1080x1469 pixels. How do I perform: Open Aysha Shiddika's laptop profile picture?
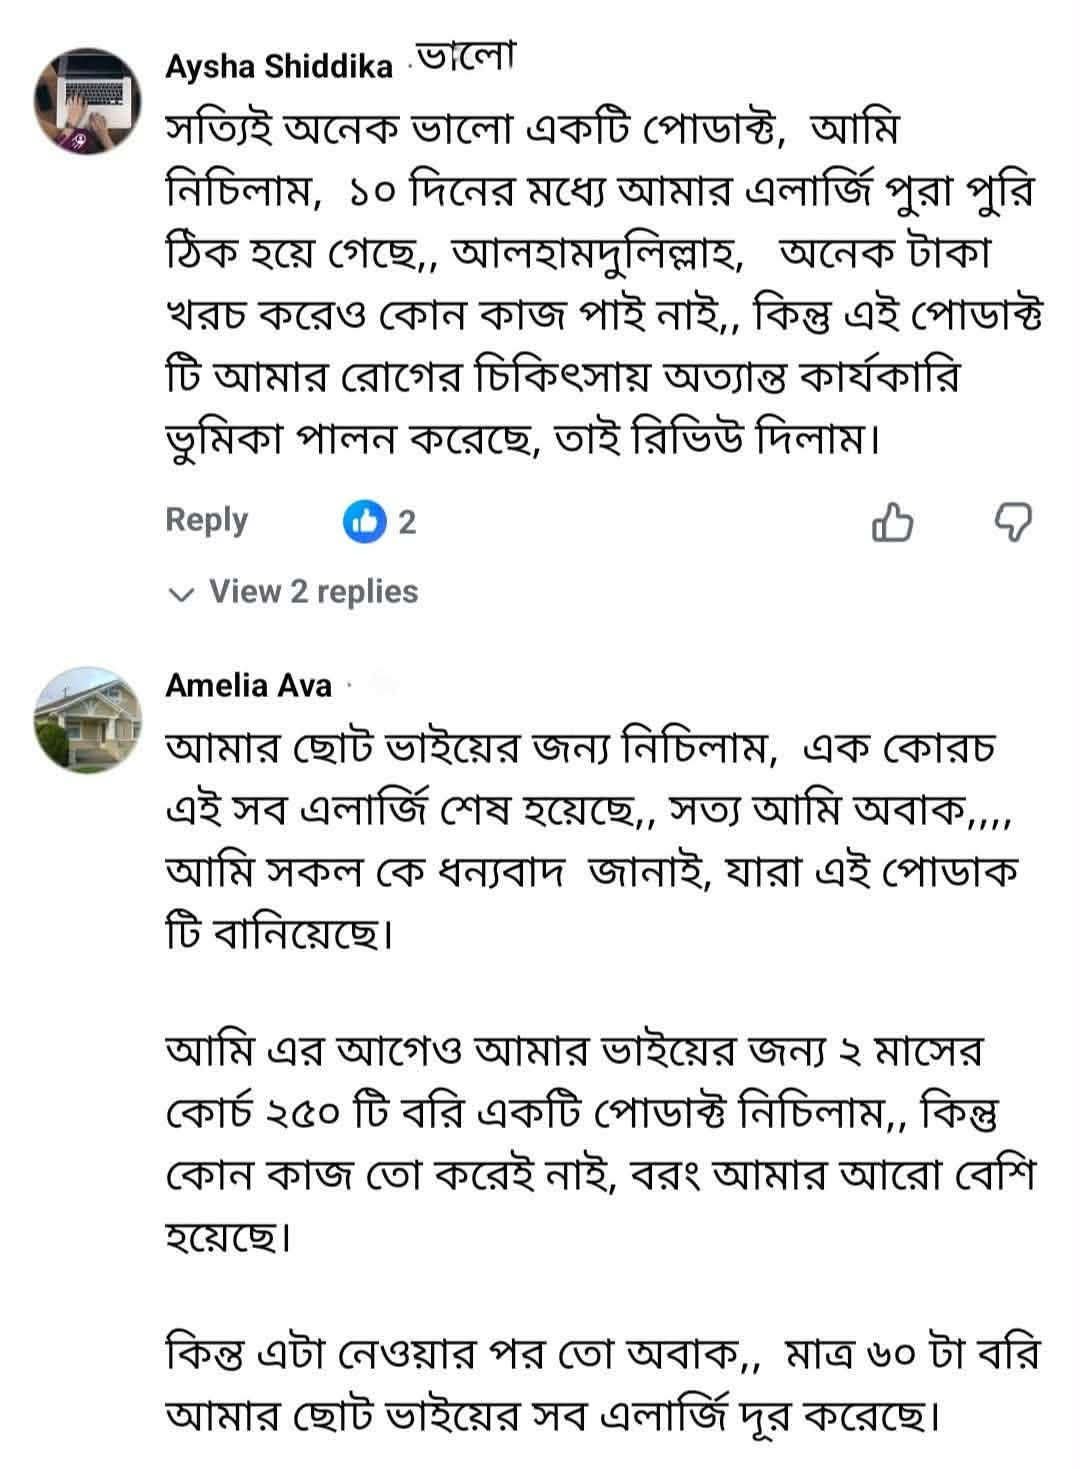pyautogui.click(x=85, y=102)
